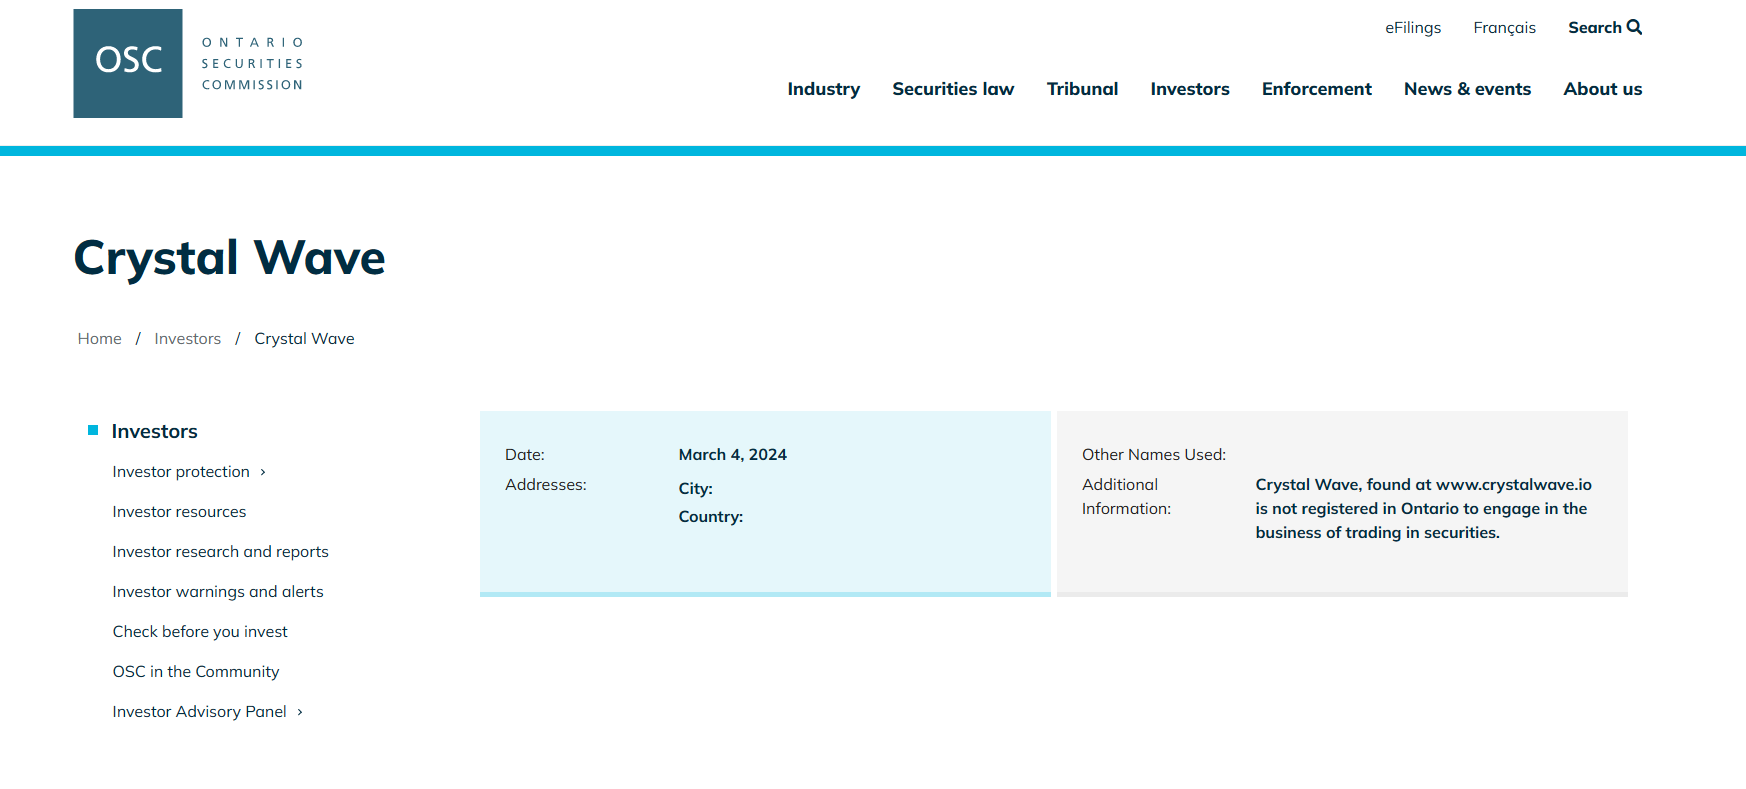Click the Additional Information label

tap(1126, 497)
